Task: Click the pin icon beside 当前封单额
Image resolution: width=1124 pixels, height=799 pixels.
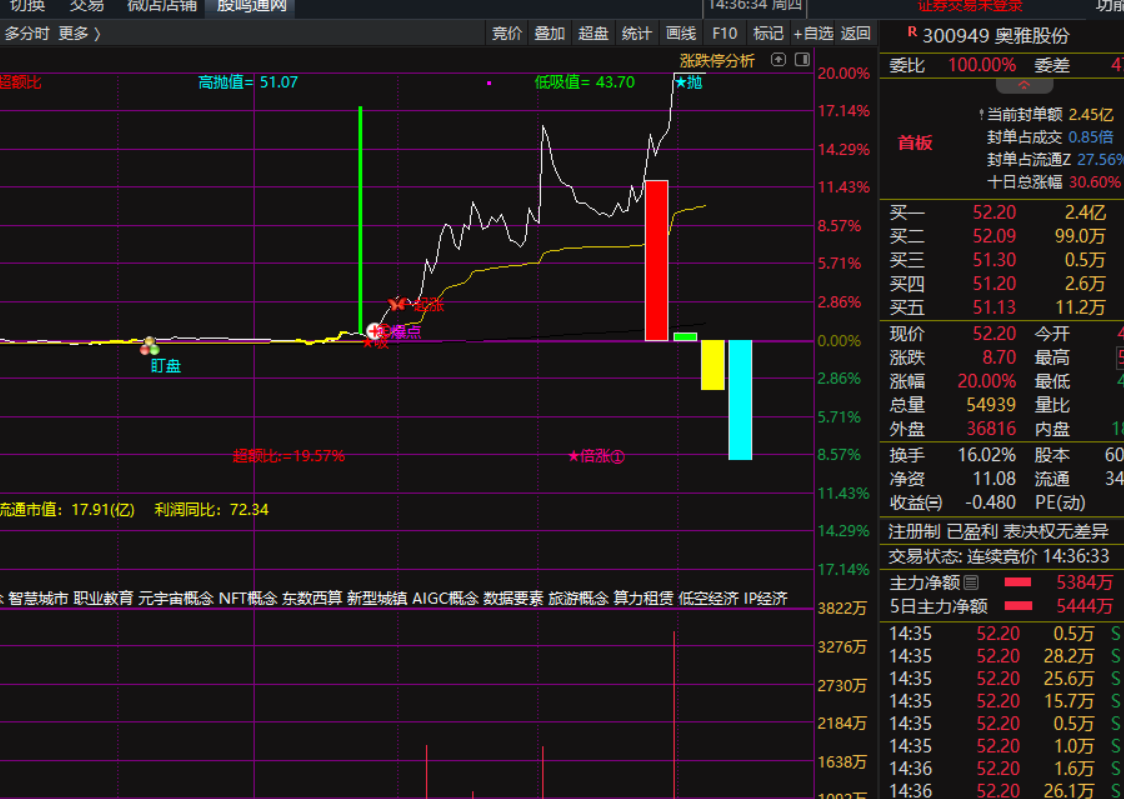Action: [x=980, y=115]
